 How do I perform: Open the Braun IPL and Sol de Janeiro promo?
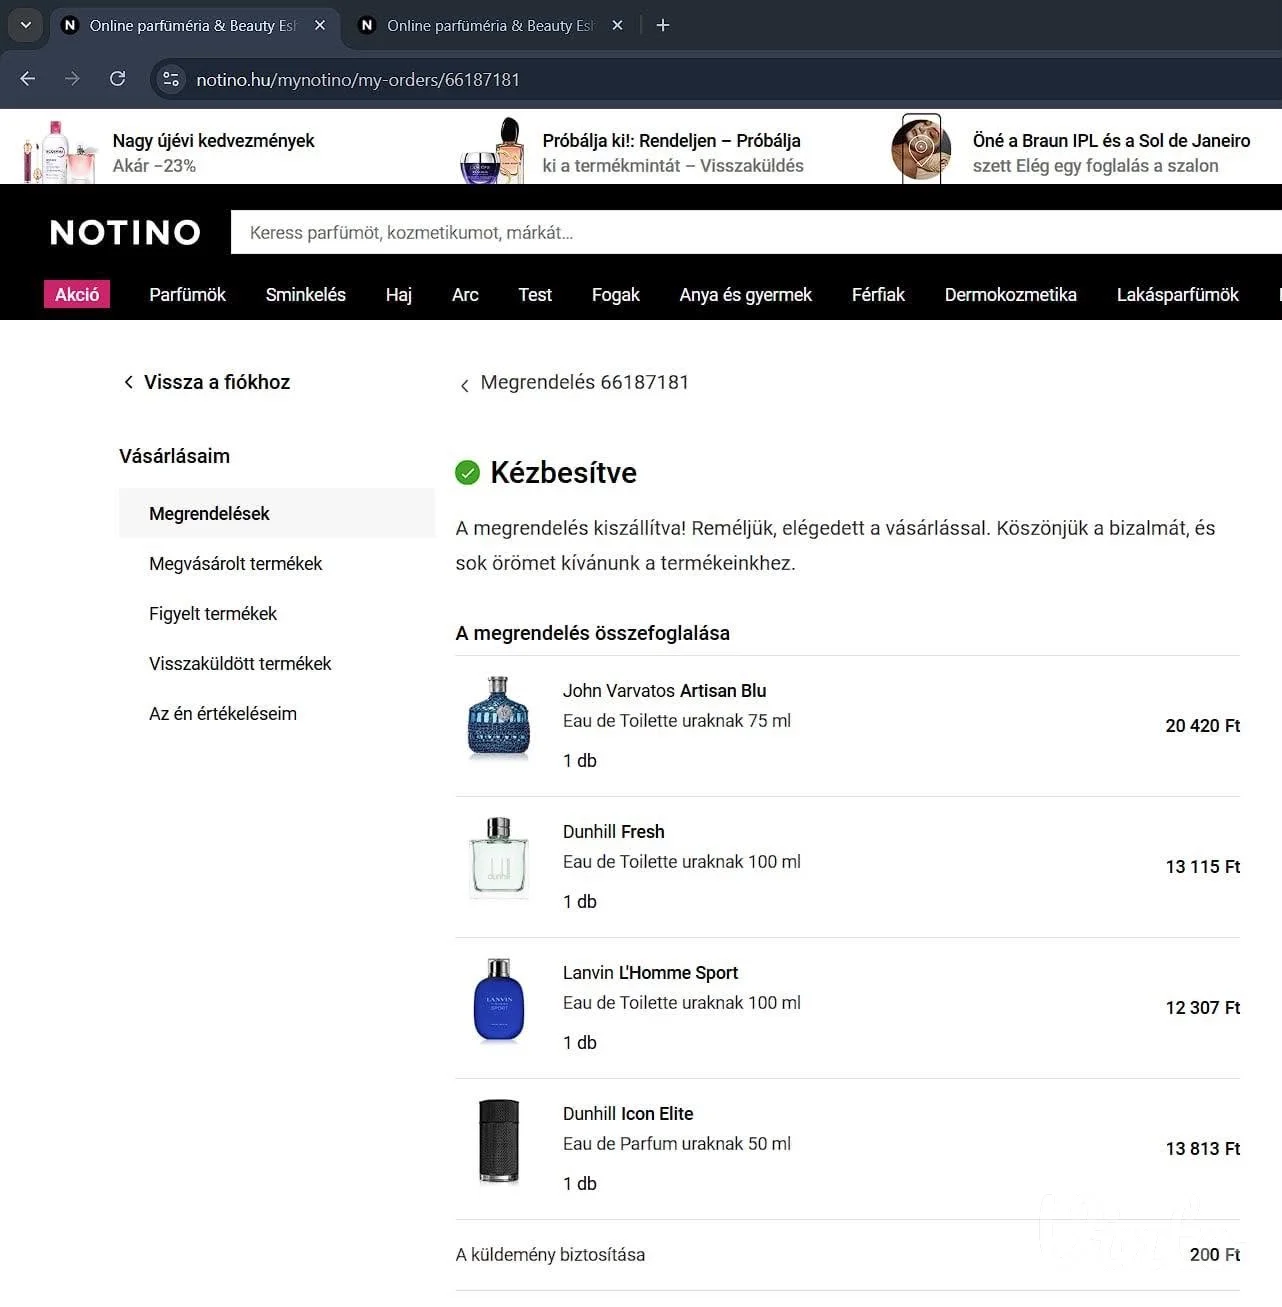coord(1111,153)
